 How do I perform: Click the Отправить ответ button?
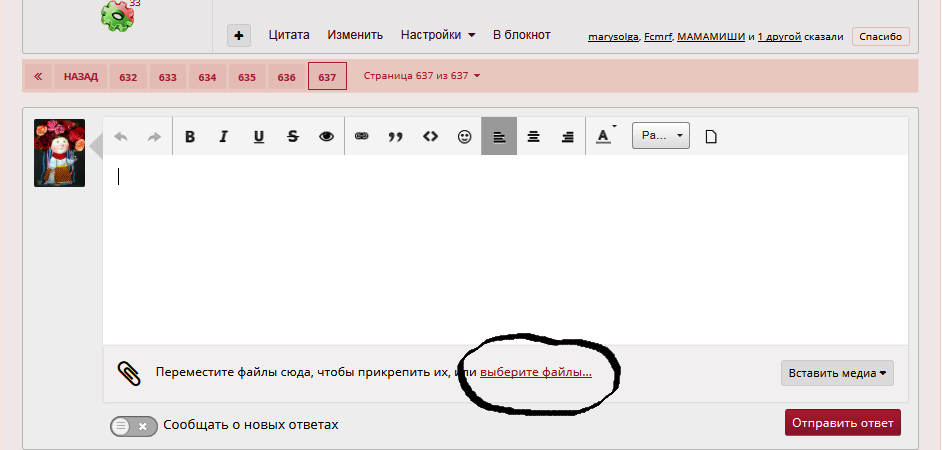click(x=842, y=423)
